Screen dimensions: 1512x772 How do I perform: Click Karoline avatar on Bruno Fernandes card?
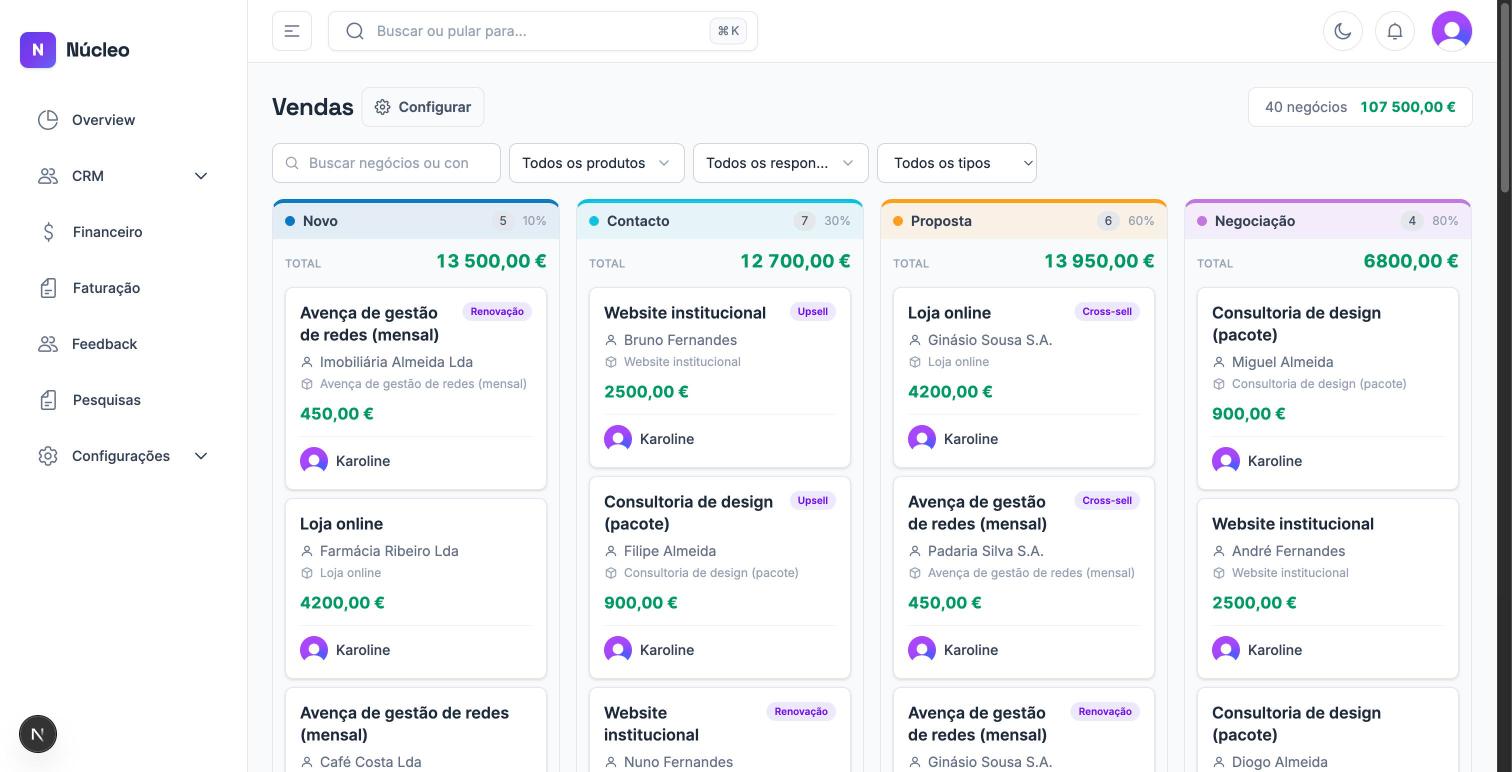tap(618, 439)
